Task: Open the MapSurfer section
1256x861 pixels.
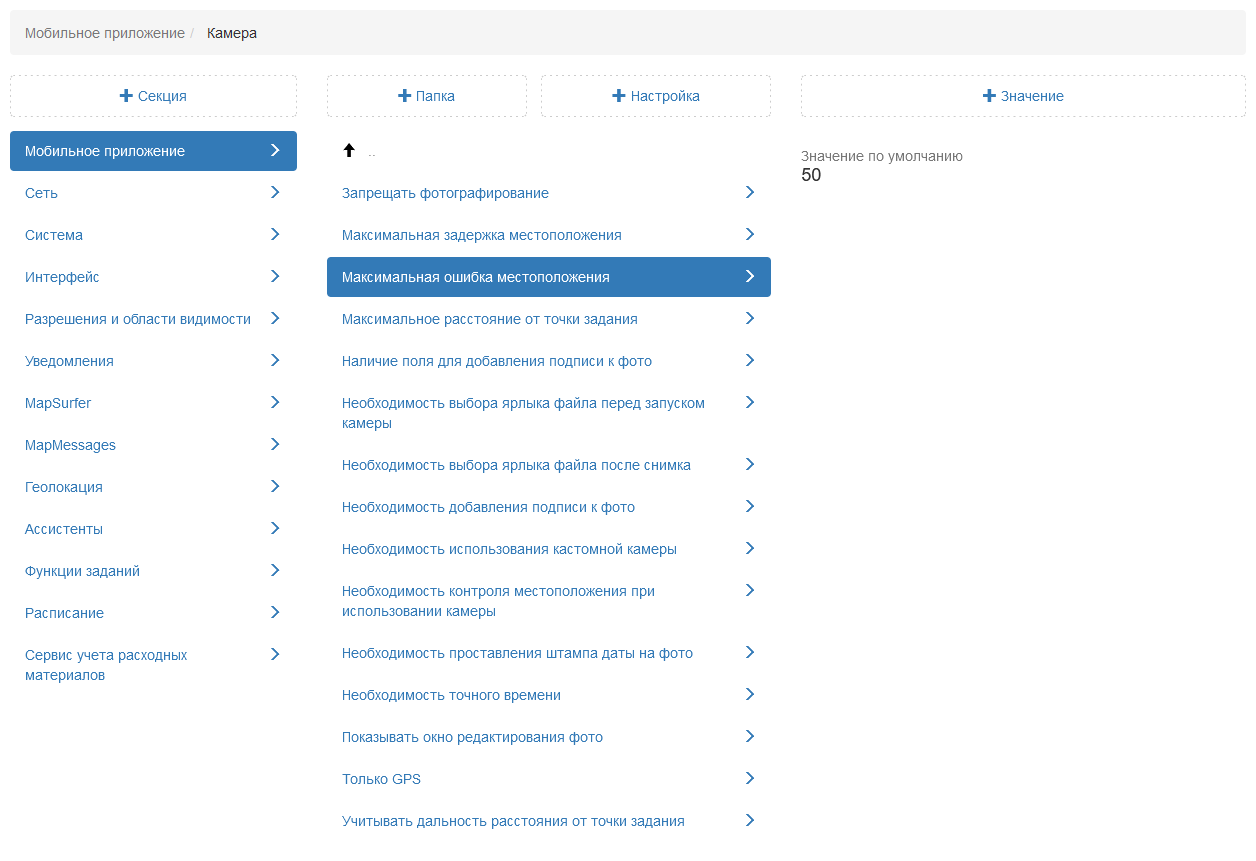Action: pos(153,403)
